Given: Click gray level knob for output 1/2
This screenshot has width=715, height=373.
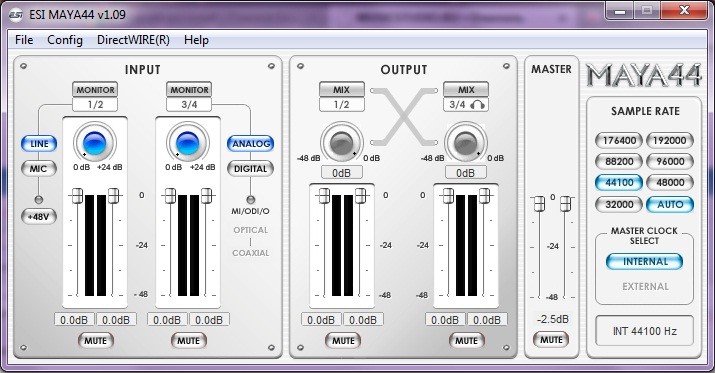Looking at the screenshot, I should tap(342, 143).
